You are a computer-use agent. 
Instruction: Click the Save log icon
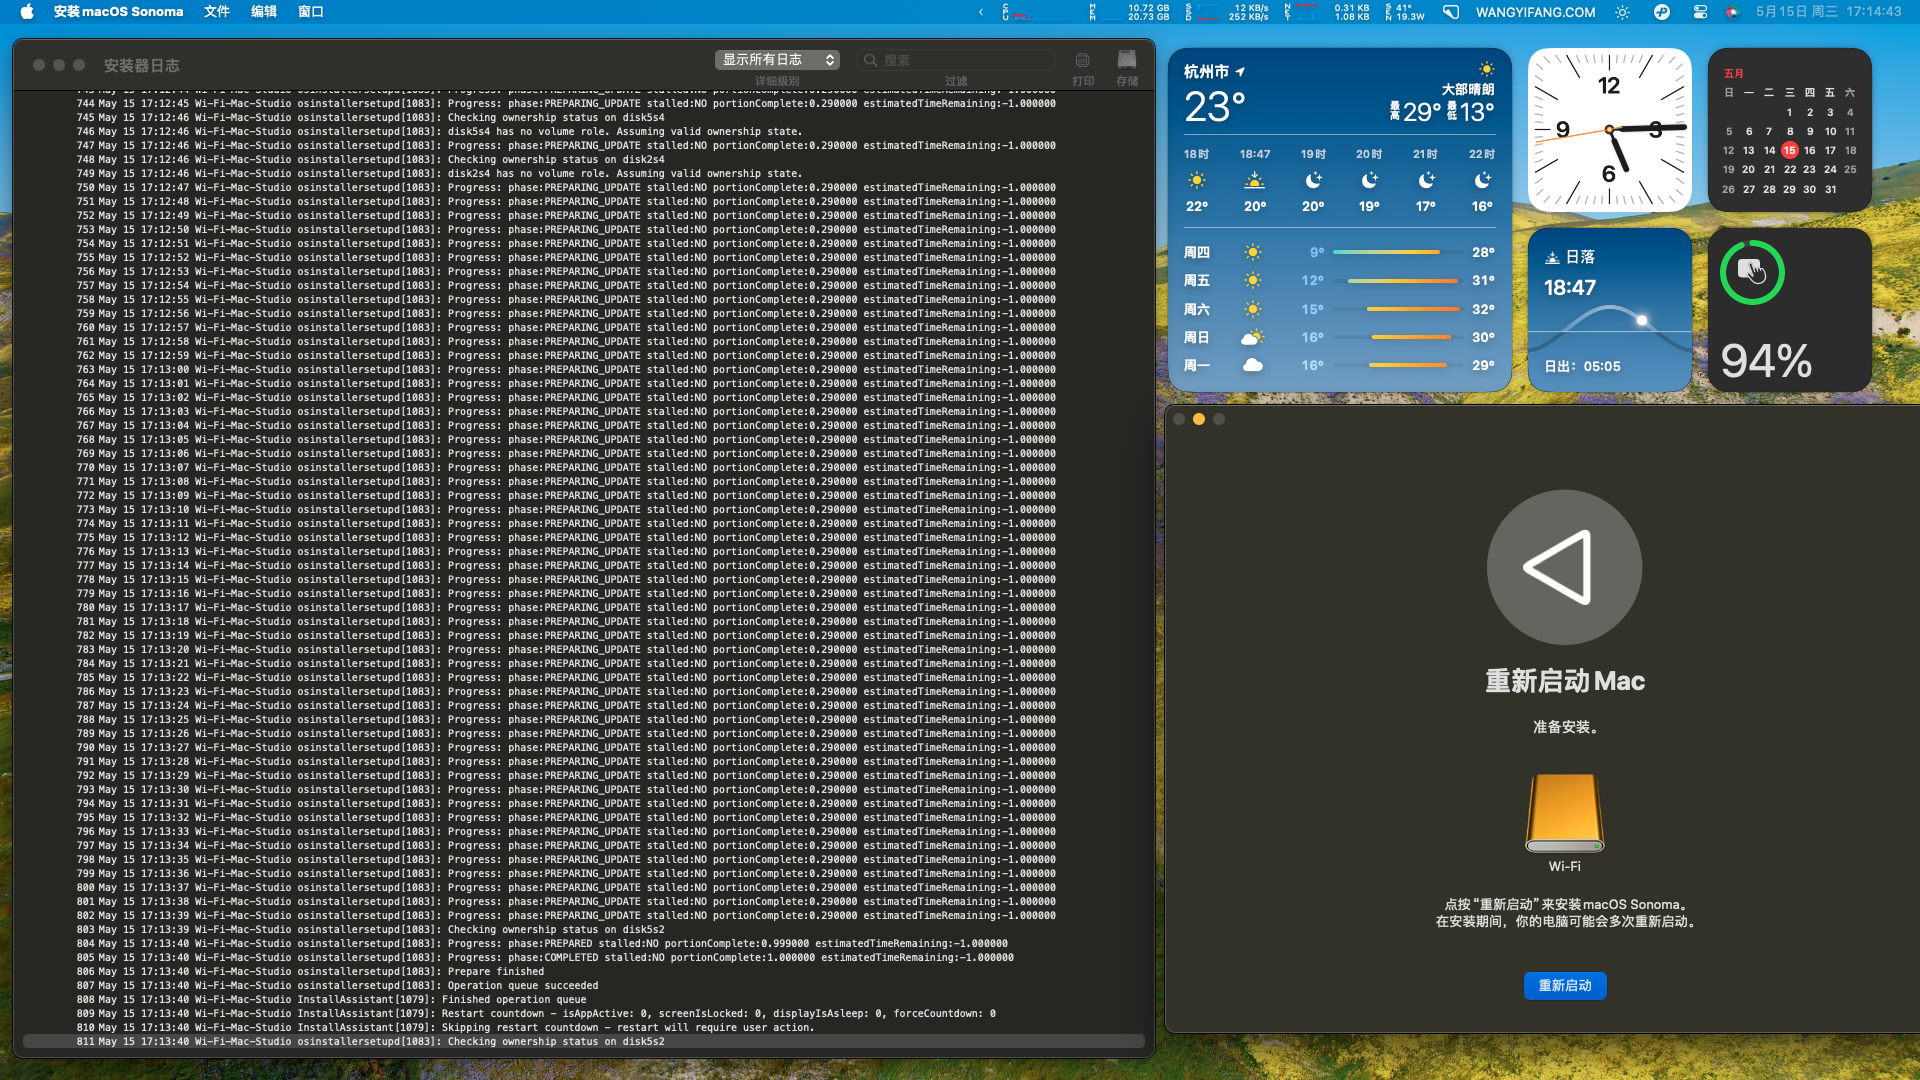coord(1127,60)
